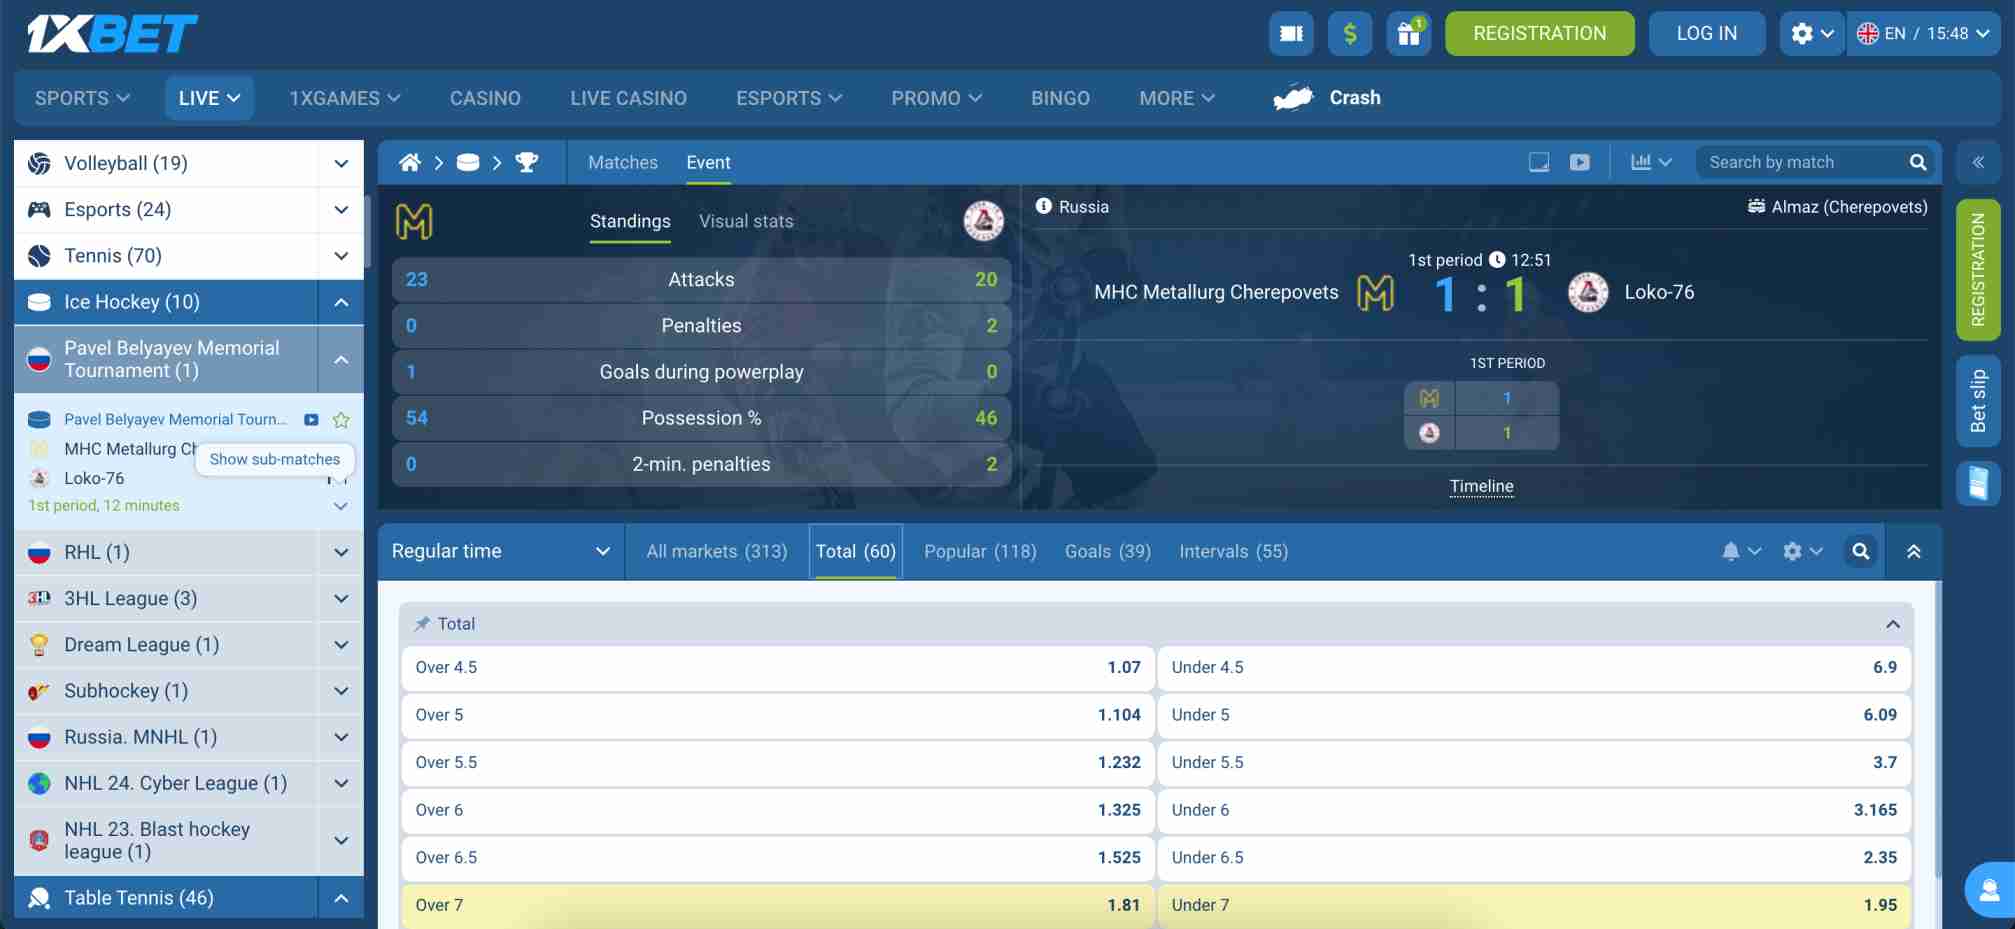Click Show sub-matches tooltip
Image resolution: width=2015 pixels, height=929 pixels.
click(275, 459)
